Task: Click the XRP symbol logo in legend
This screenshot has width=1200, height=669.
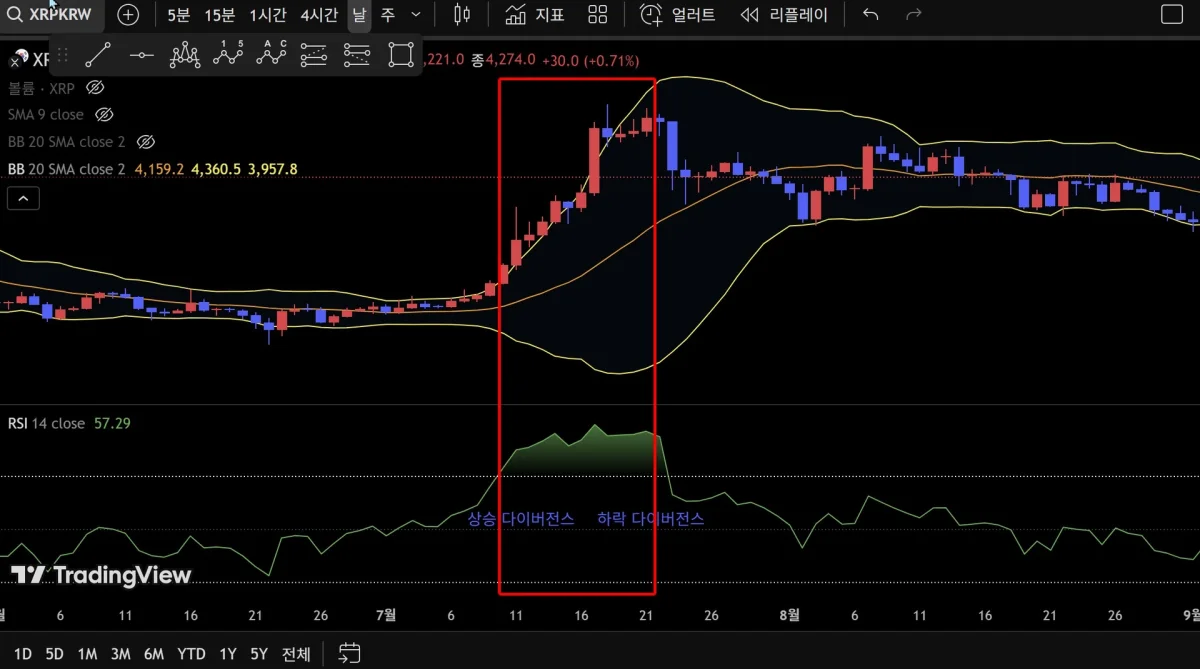Action: pyautogui.click(x=18, y=58)
